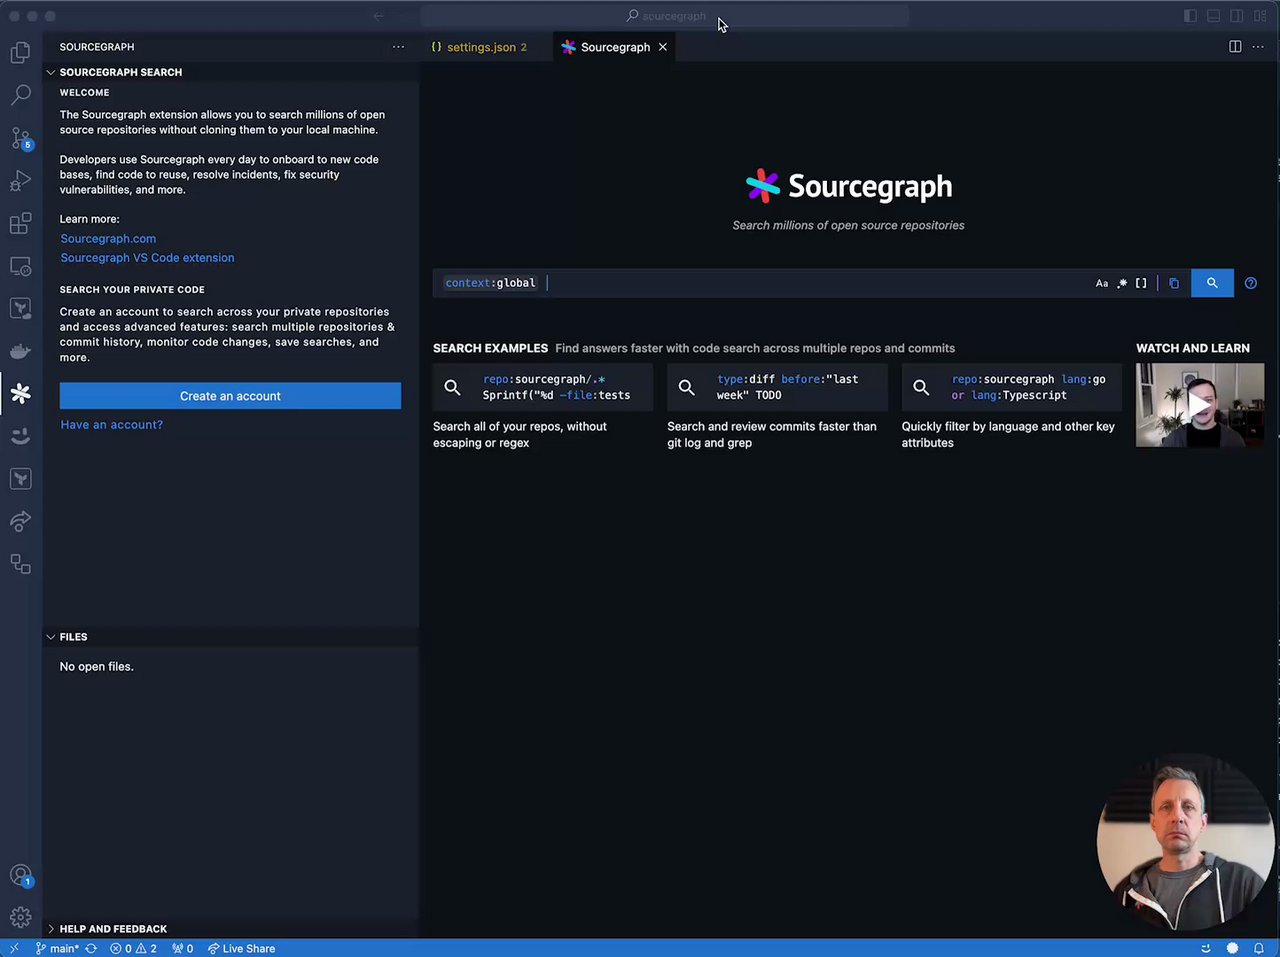Toggle case sensitivity Aa in search bar
Screen dimensions: 1280x957
(x=1102, y=283)
